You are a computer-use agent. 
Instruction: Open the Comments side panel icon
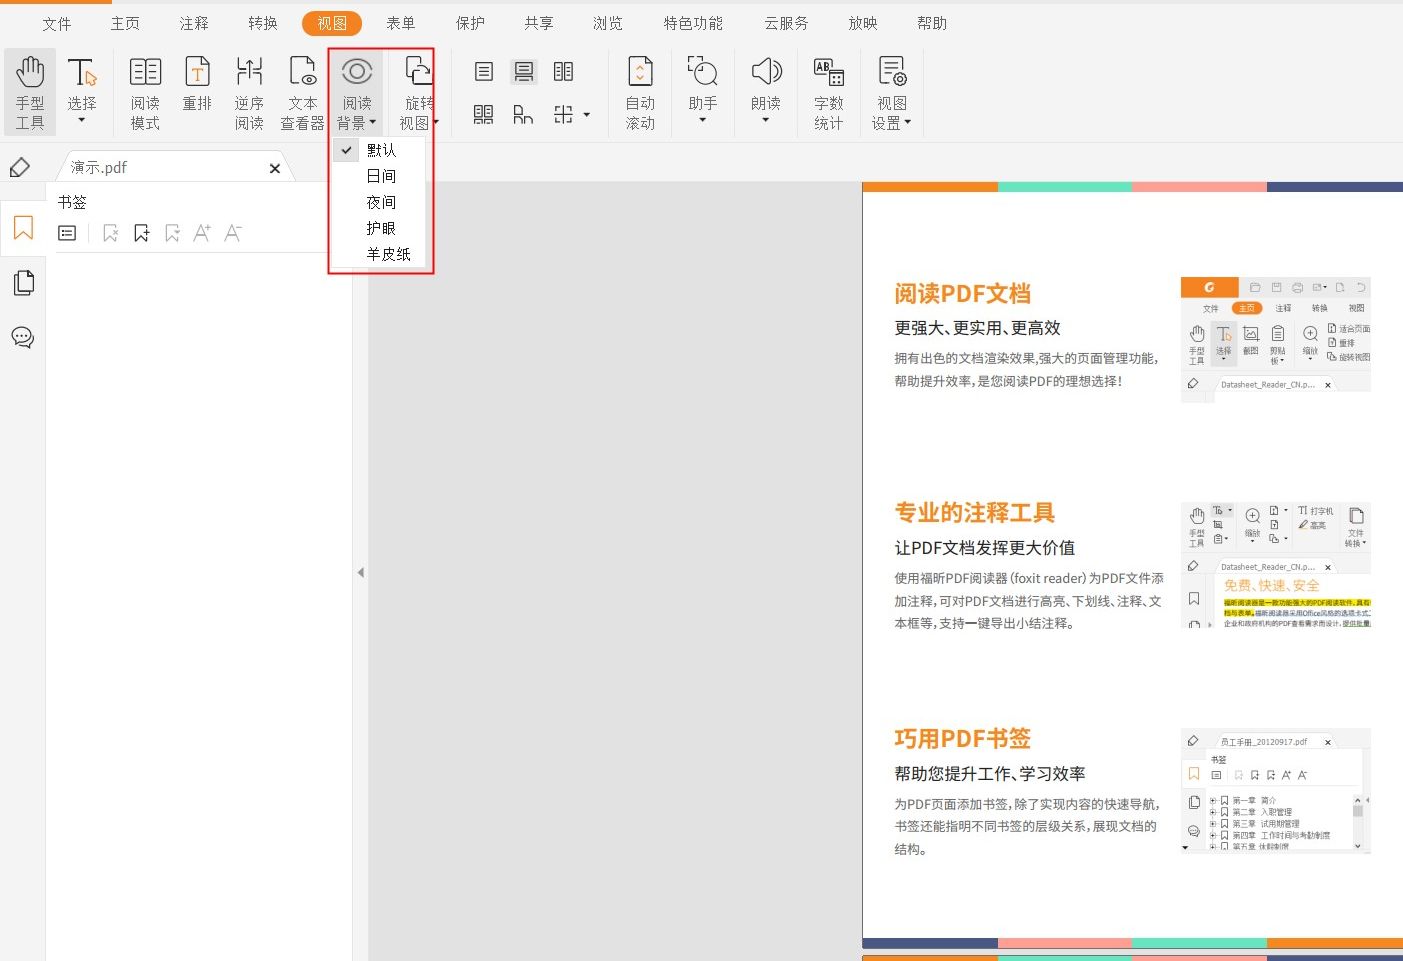point(23,338)
